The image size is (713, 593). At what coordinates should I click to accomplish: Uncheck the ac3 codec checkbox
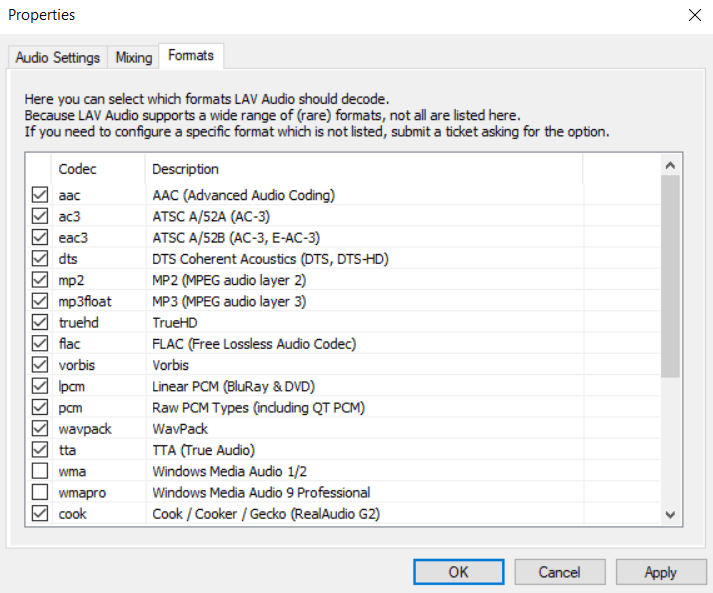[40, 216]
